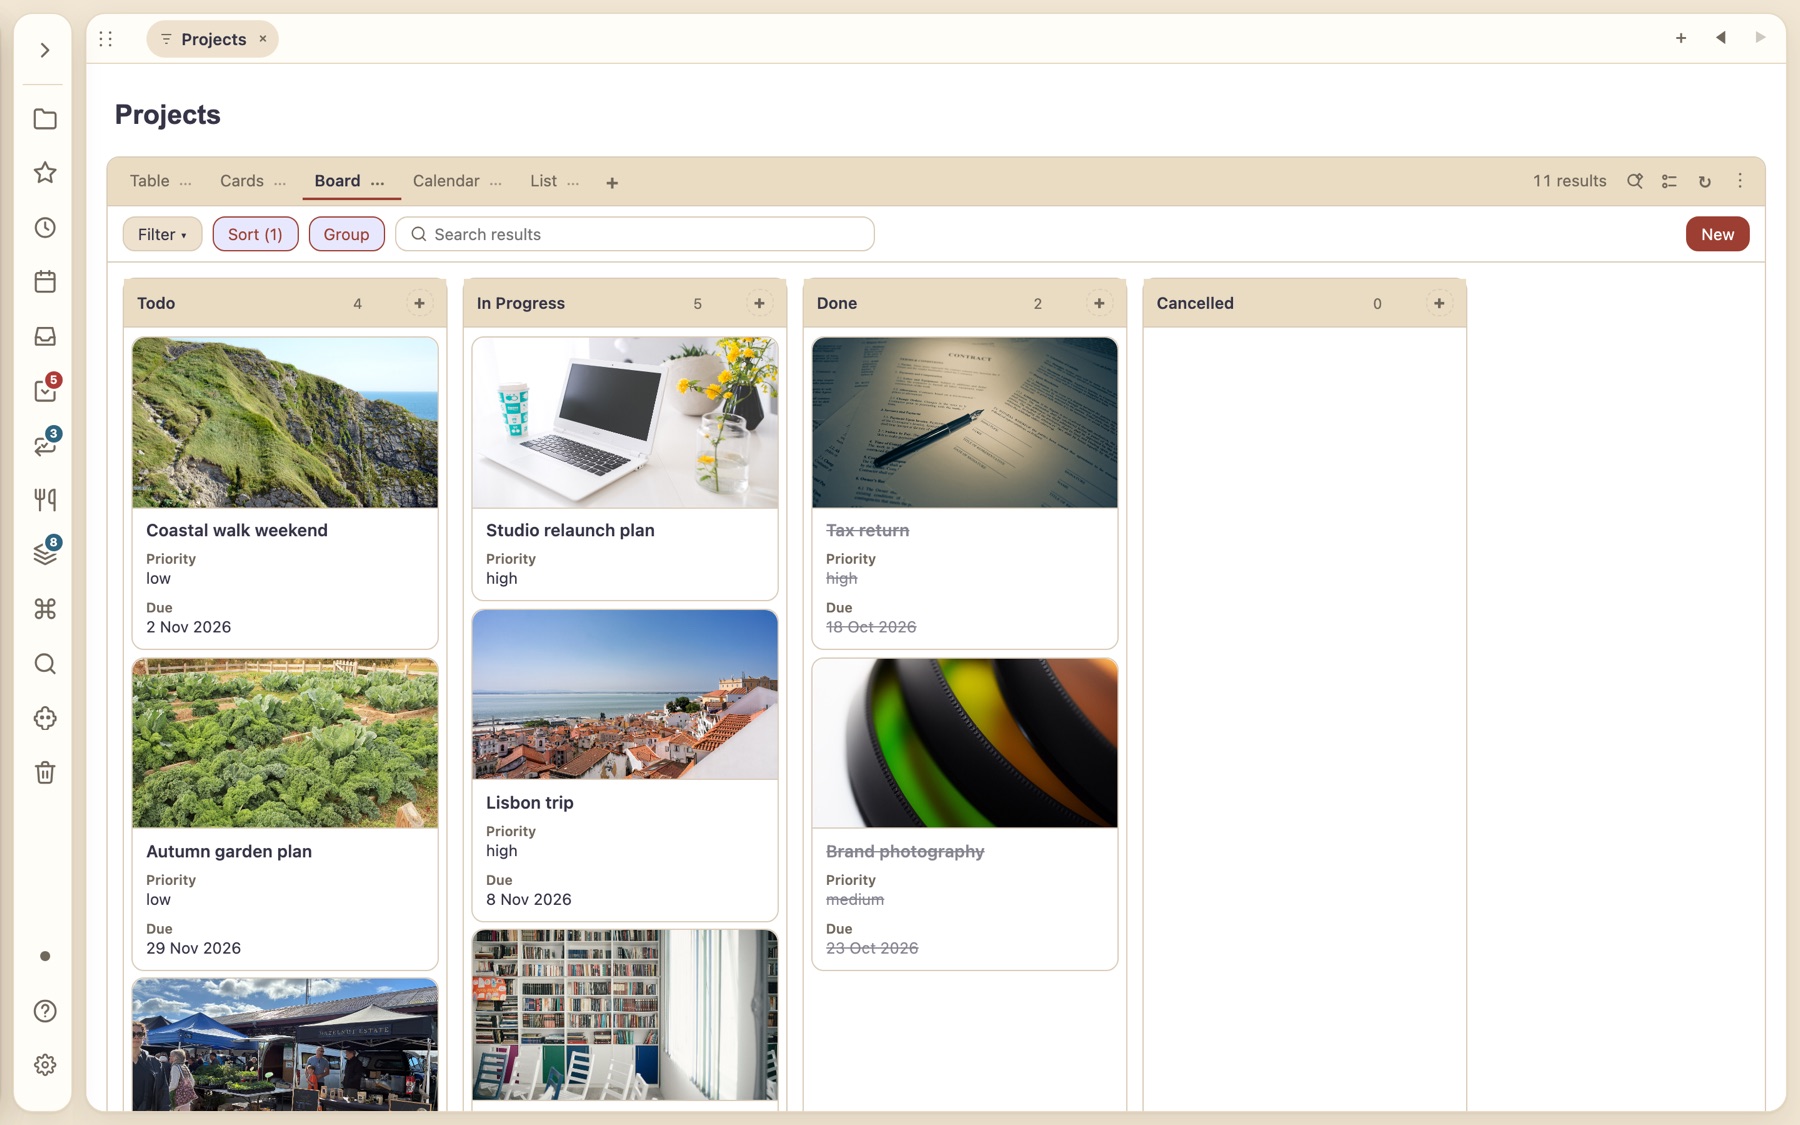The image size is (1800, 1125).
Task: Open the command symbol icon in sidebar
Action: [45, 609]
